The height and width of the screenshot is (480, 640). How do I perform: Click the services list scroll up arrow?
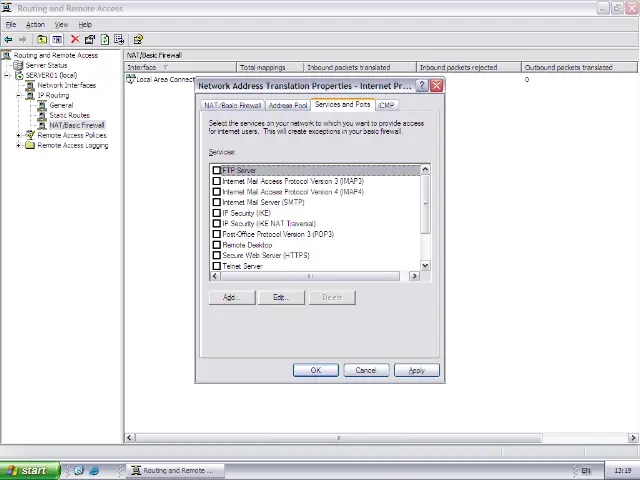click(x=425, y=169)
